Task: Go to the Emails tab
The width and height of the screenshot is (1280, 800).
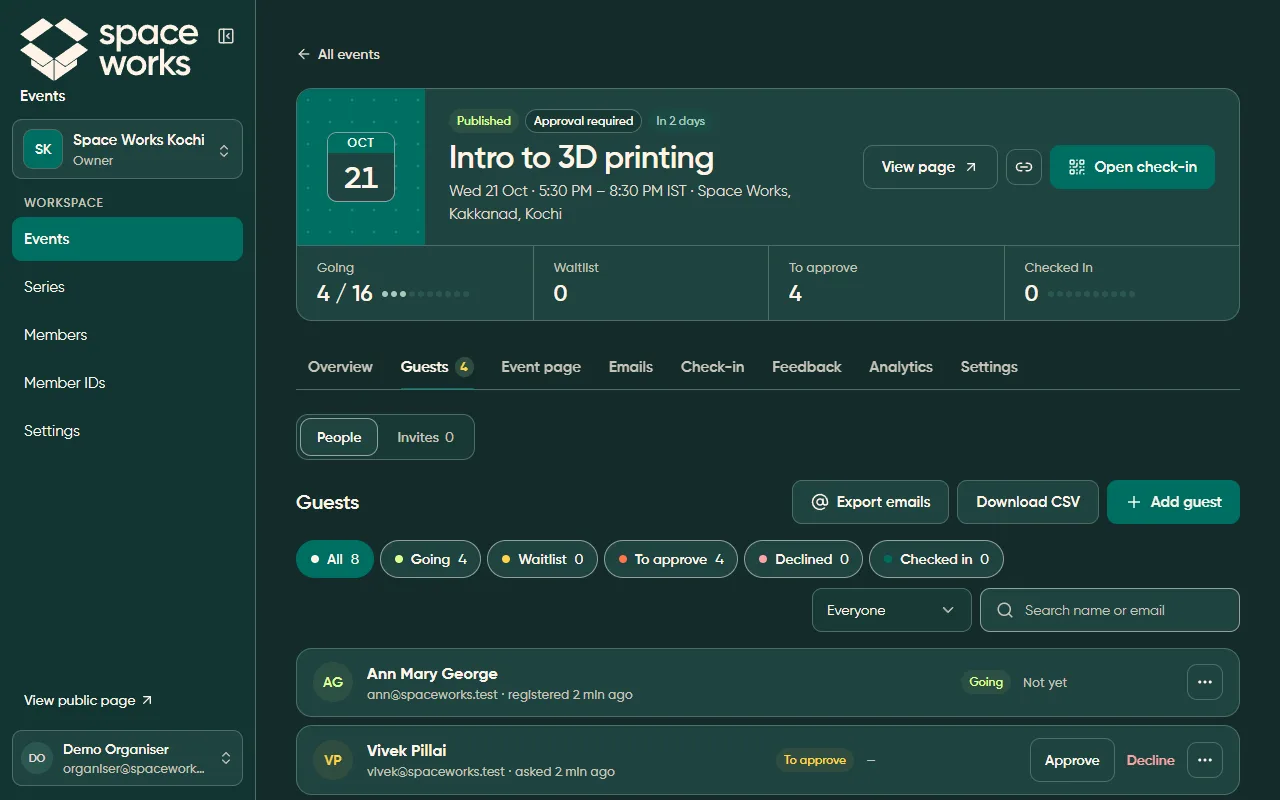Action: (631, 367)
